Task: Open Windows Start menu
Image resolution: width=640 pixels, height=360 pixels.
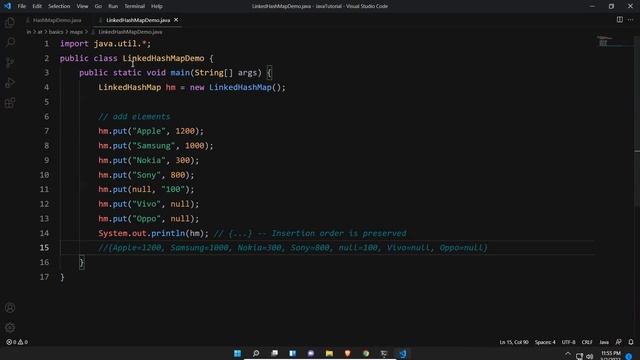Action: coord(237,353)
